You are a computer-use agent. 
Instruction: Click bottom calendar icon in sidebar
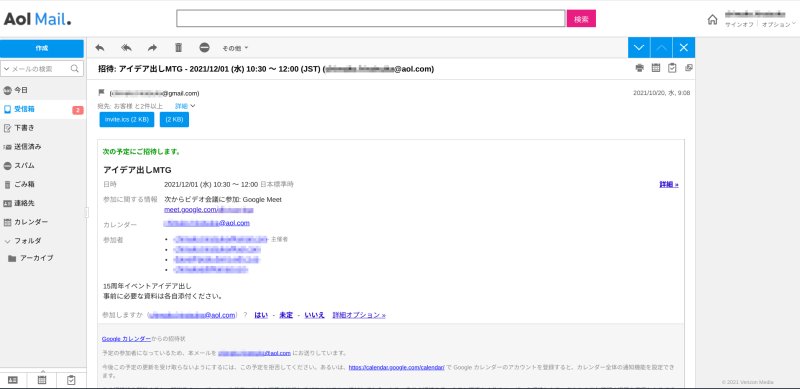click(42, 380)
